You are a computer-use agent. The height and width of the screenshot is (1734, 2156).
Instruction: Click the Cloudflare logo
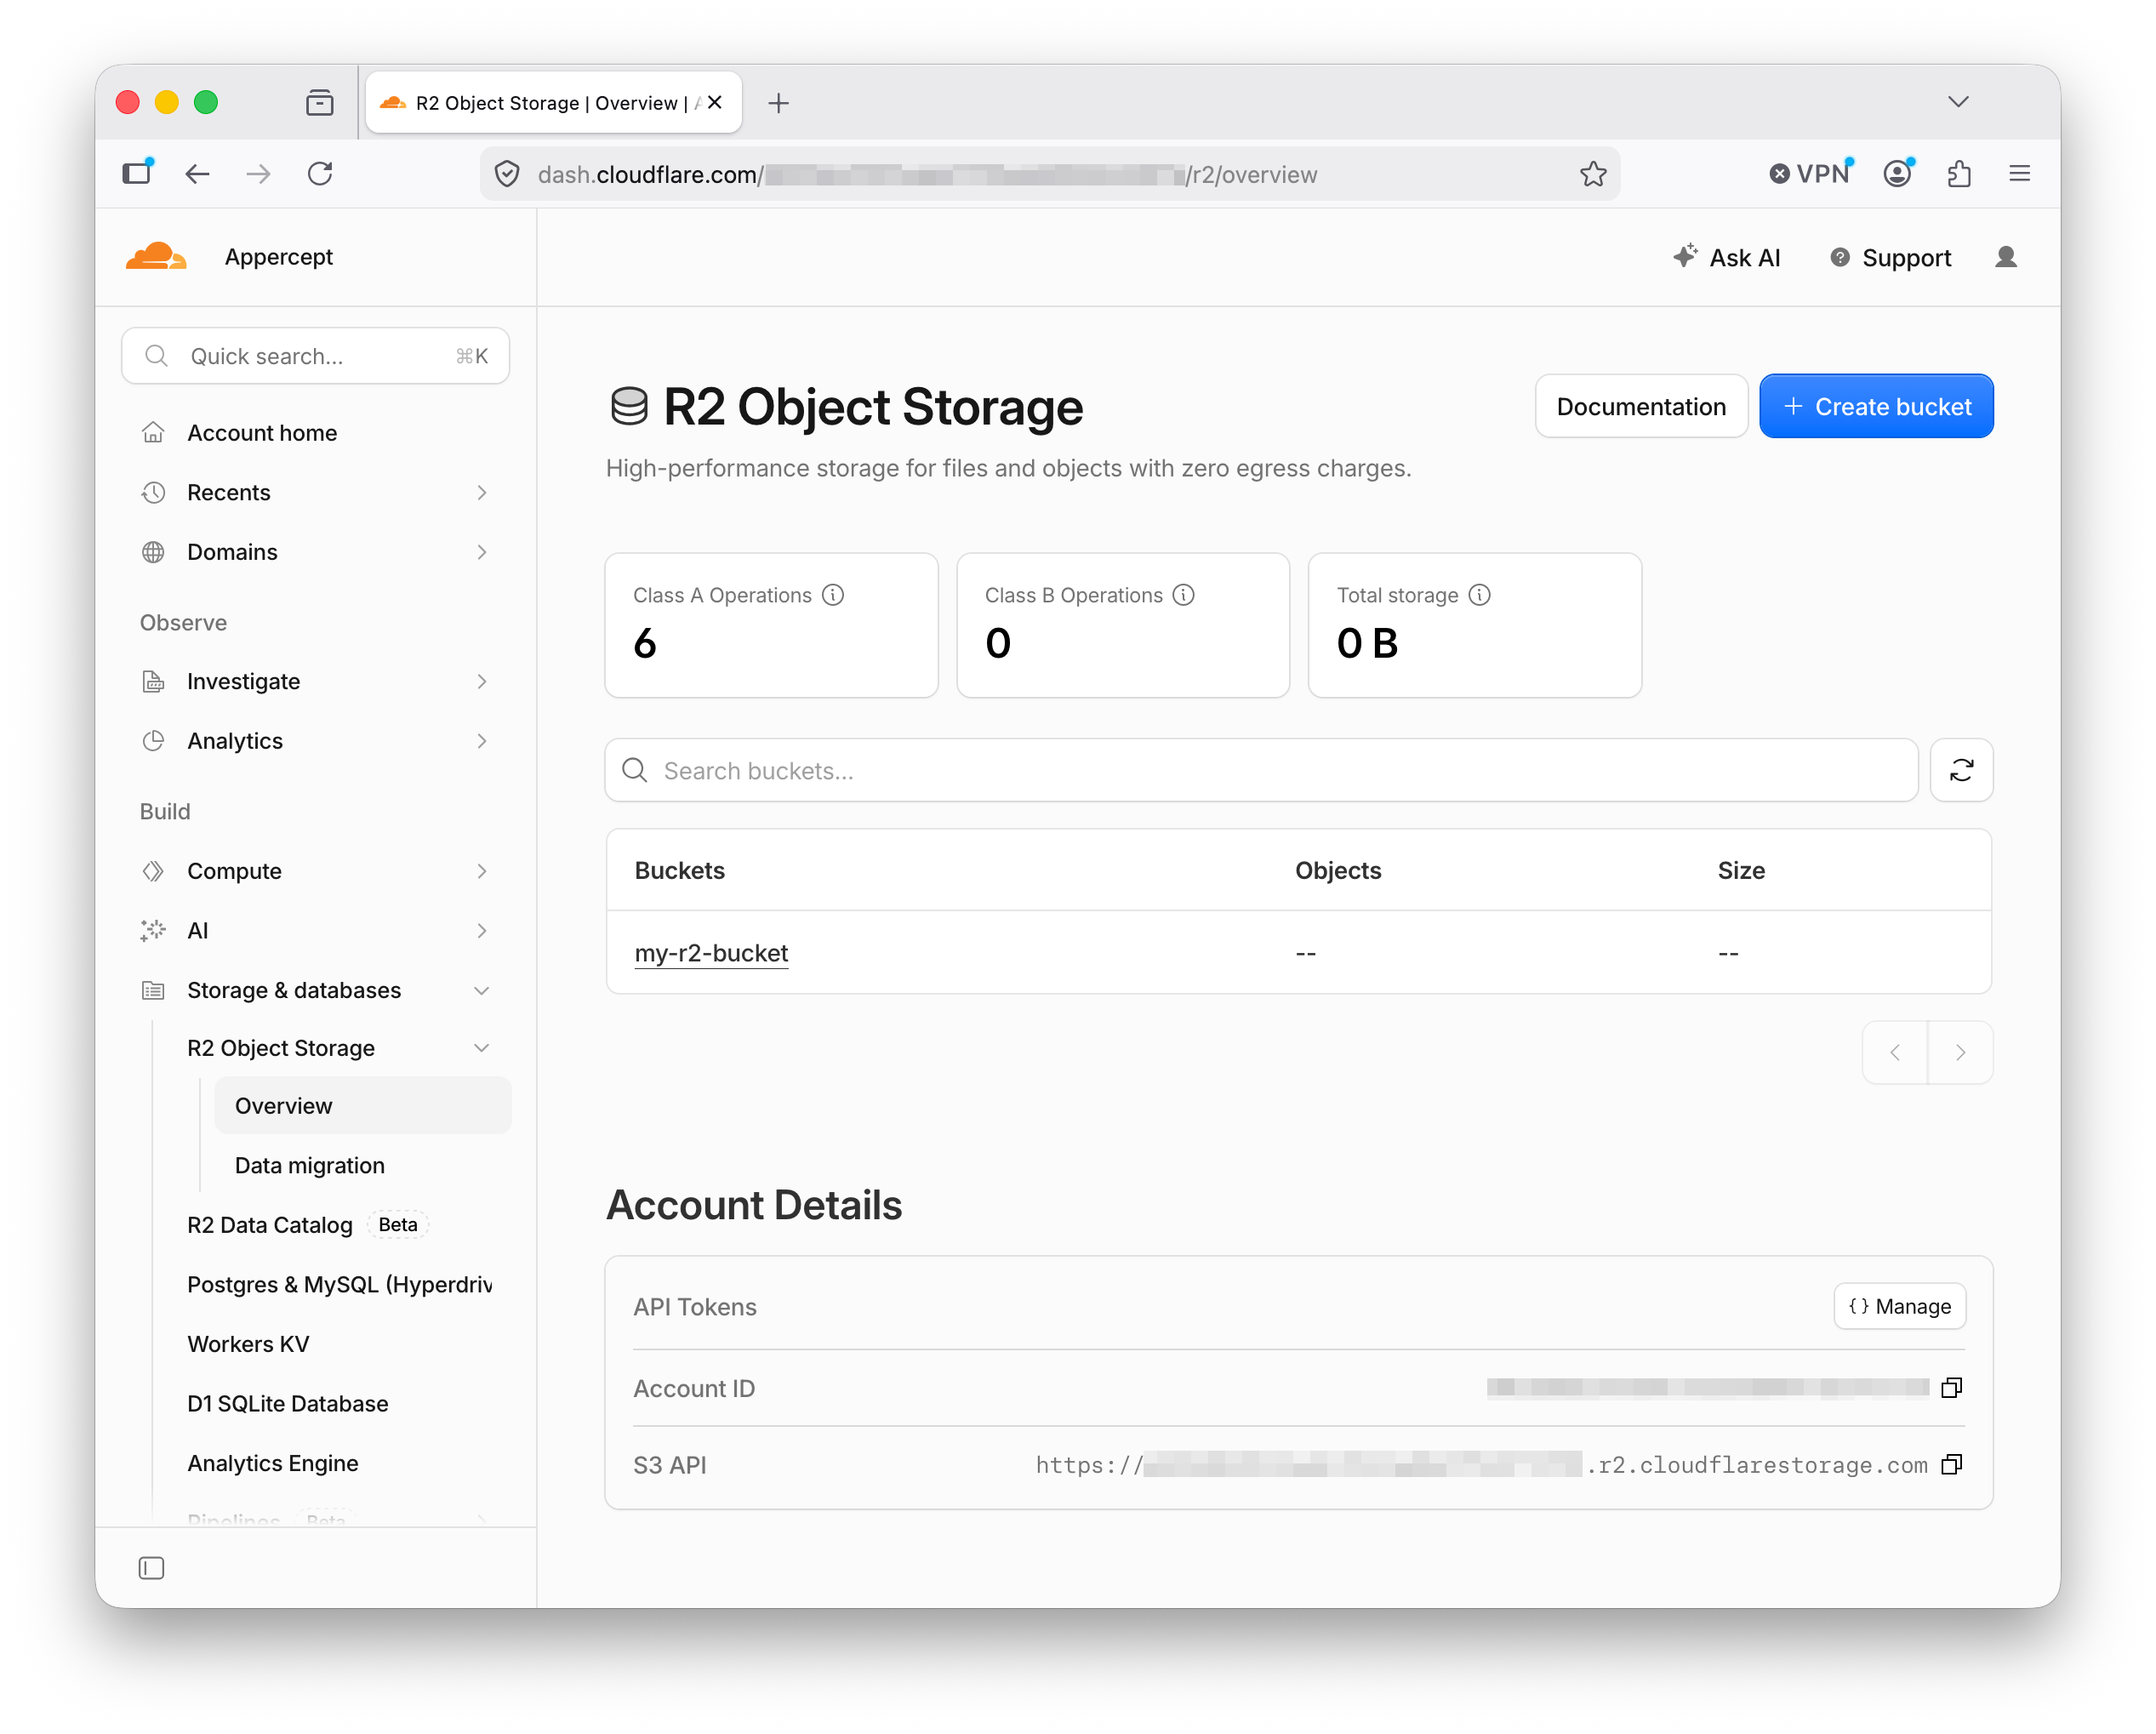click(156, 257)
